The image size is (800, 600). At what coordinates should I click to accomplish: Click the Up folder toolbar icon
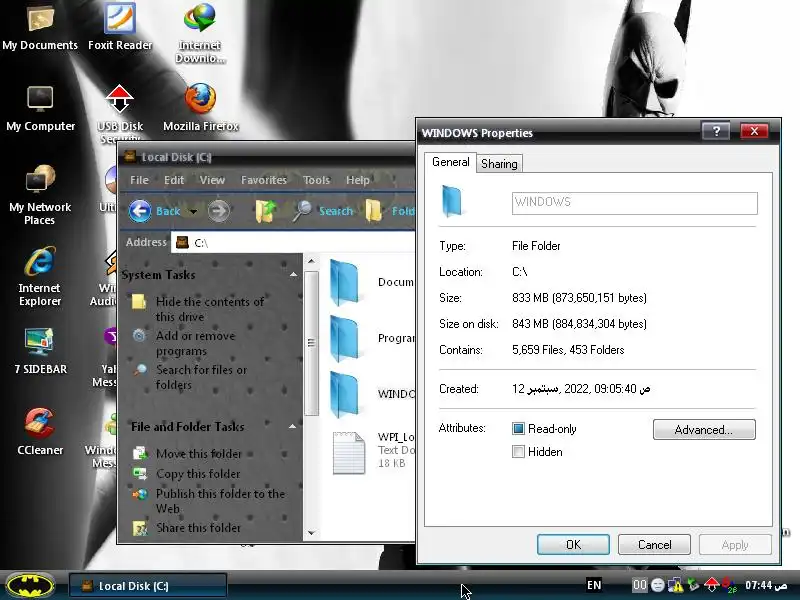click(x=265, y=211)
